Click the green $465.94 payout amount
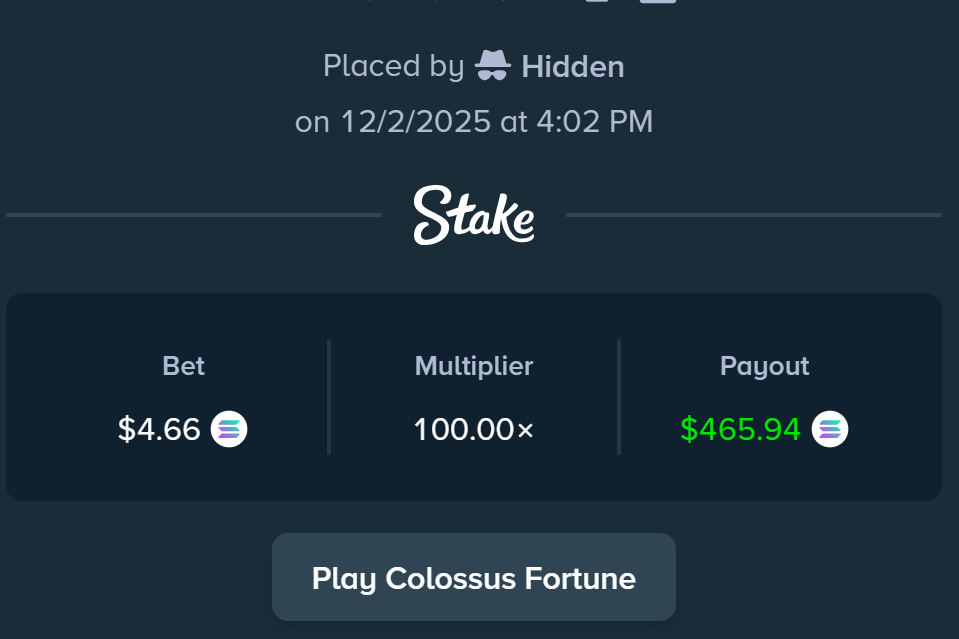959x639 pixels. pyautogui.click(x=740, y=430)
